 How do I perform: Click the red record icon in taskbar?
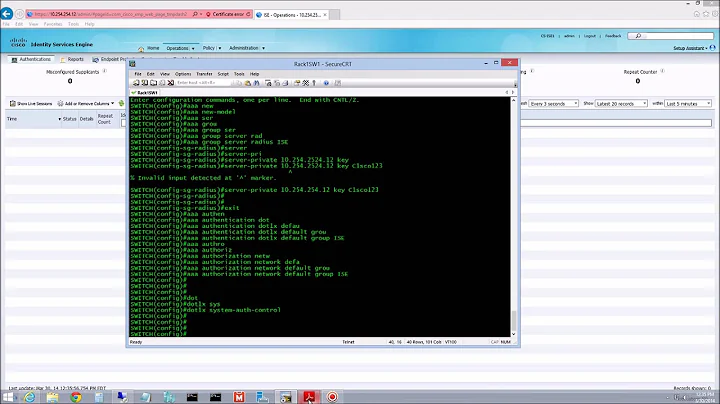pyautogui.click(x=332, y=397)
